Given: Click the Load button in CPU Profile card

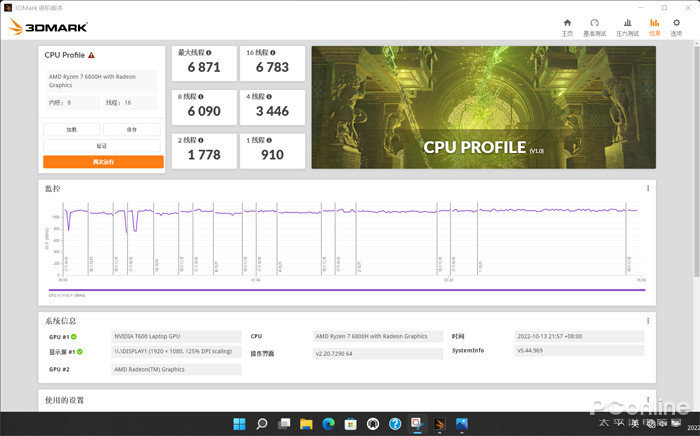Looking at the screenshot, I should tap(71, 129).
